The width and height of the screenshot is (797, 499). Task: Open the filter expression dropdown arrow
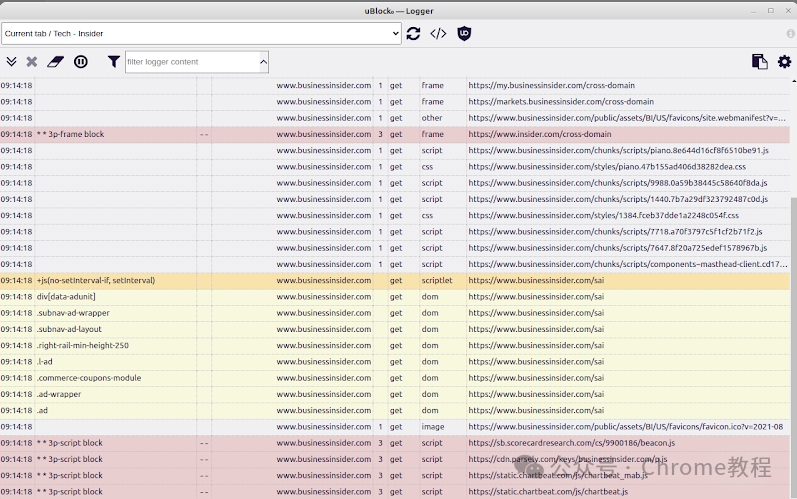[x=263, y=62]
